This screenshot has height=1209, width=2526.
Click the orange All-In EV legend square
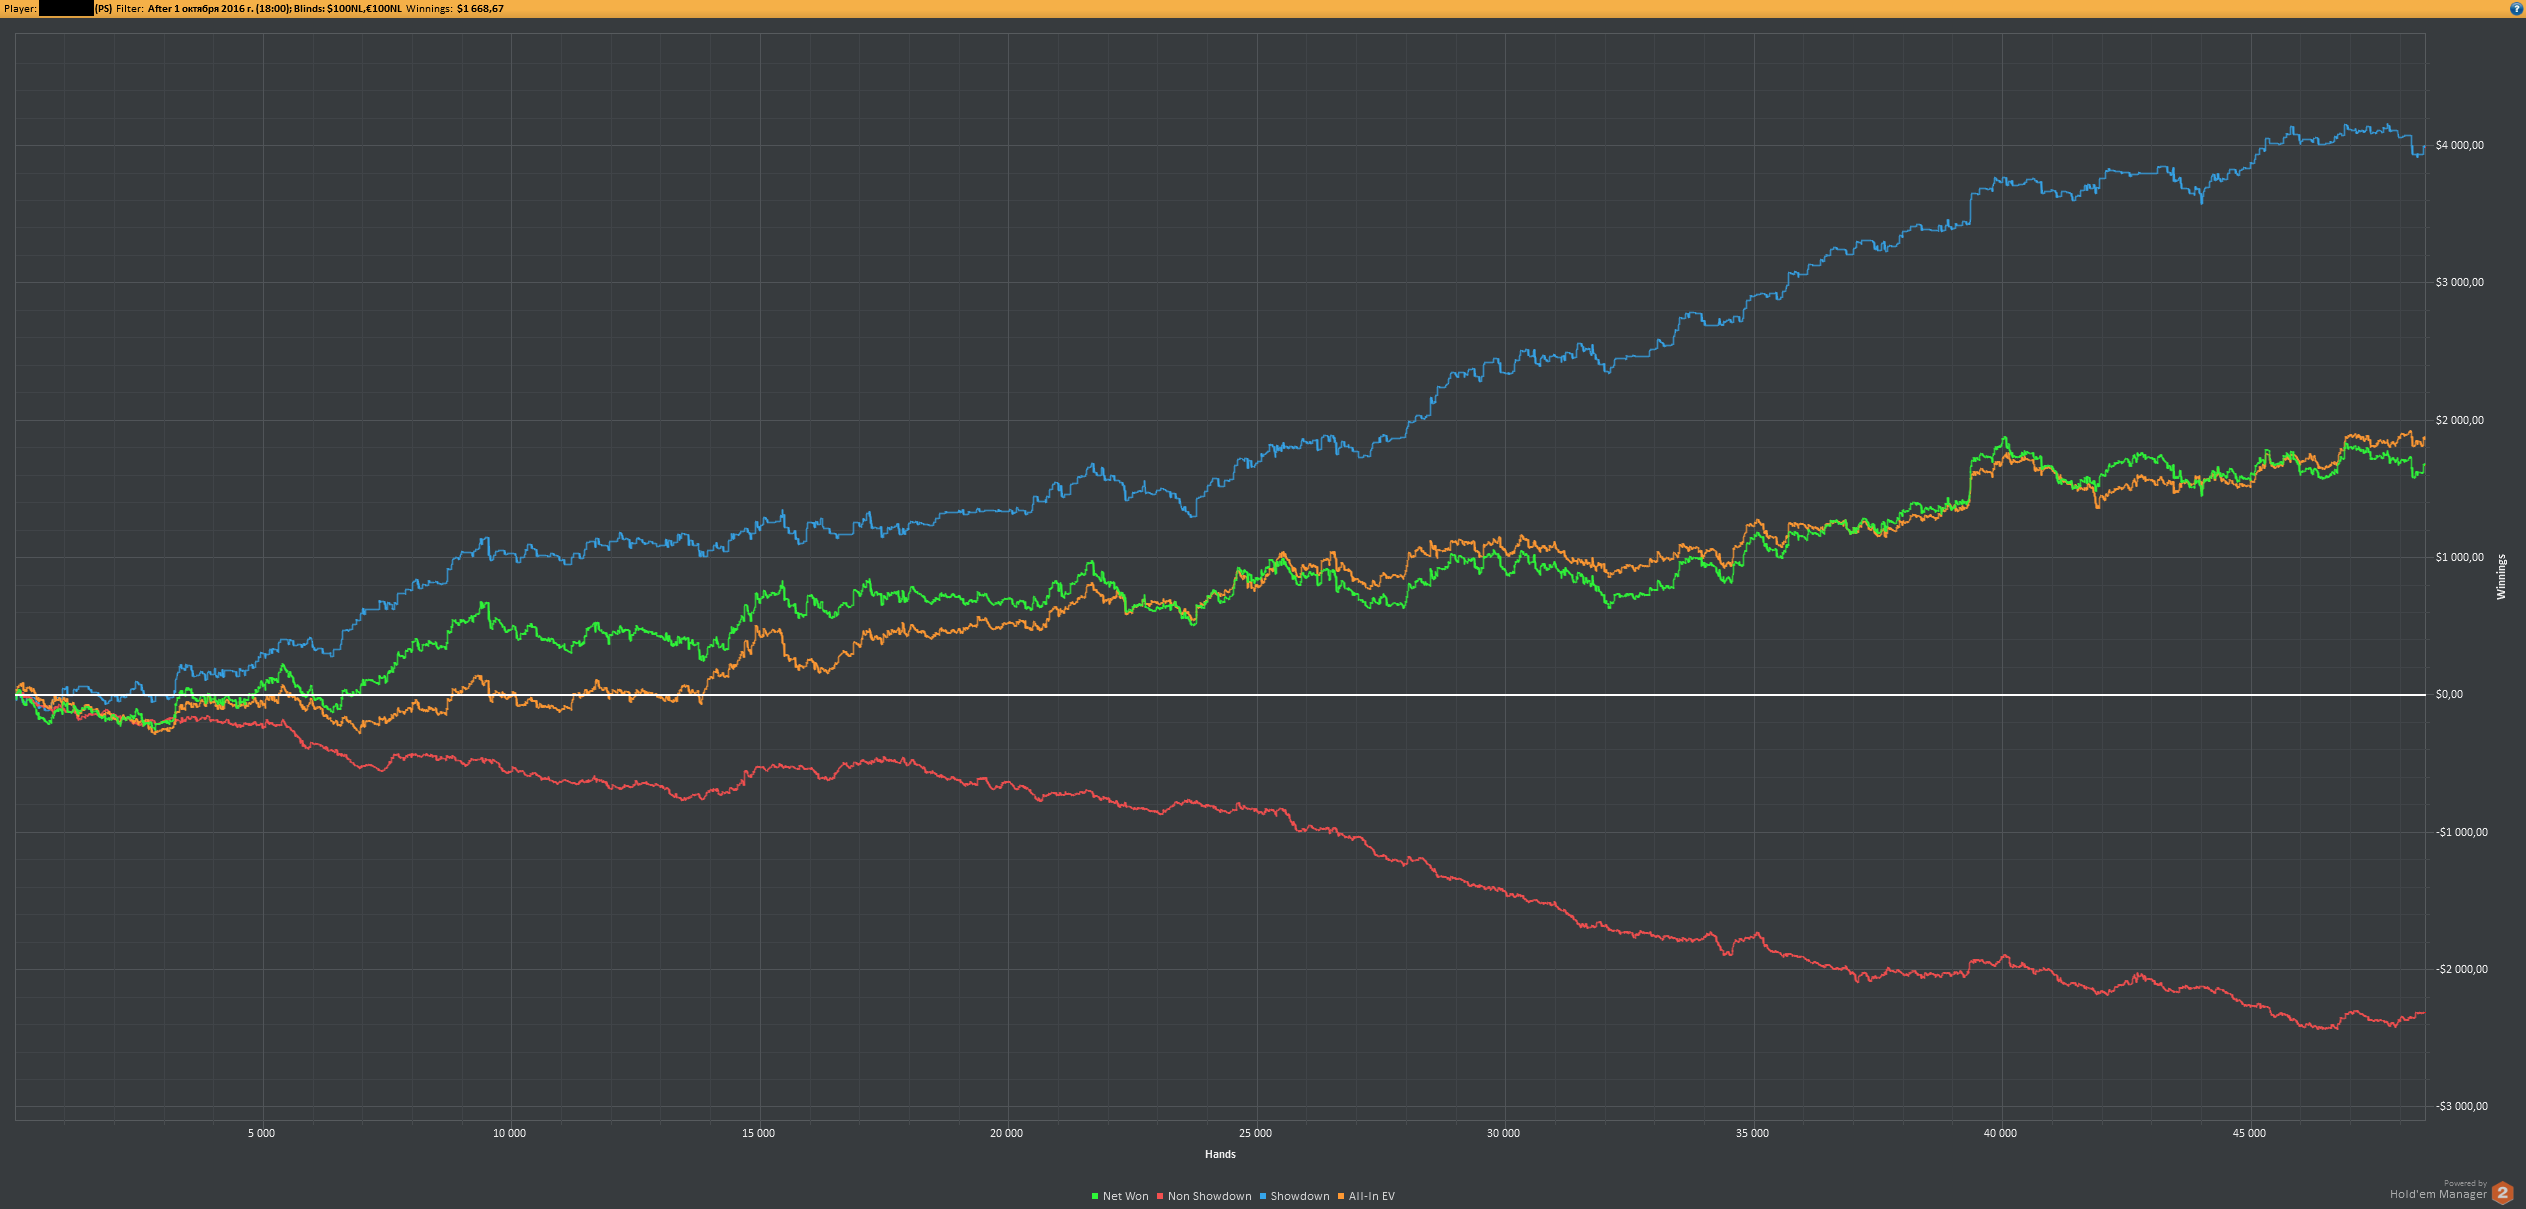(x=1341, y=1196)
